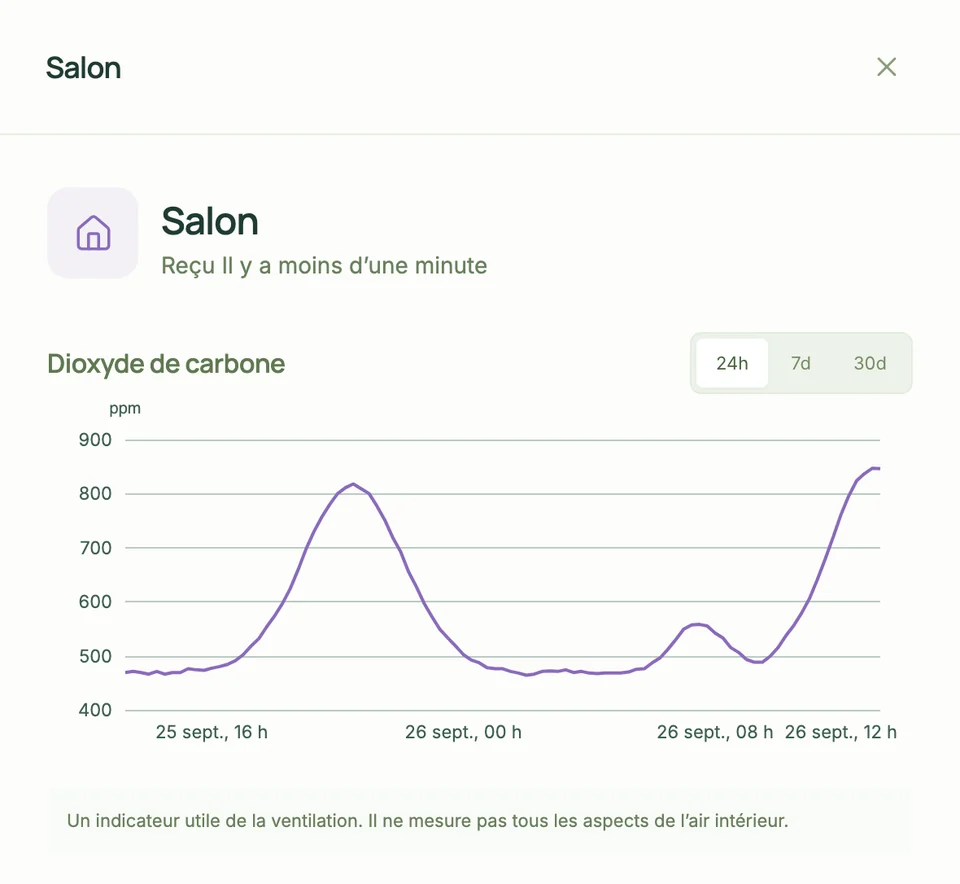Close the Salon dialog with the X
The width and height of the screenshot is (960, 884).
pyautogui.click(x=886, y=67)
